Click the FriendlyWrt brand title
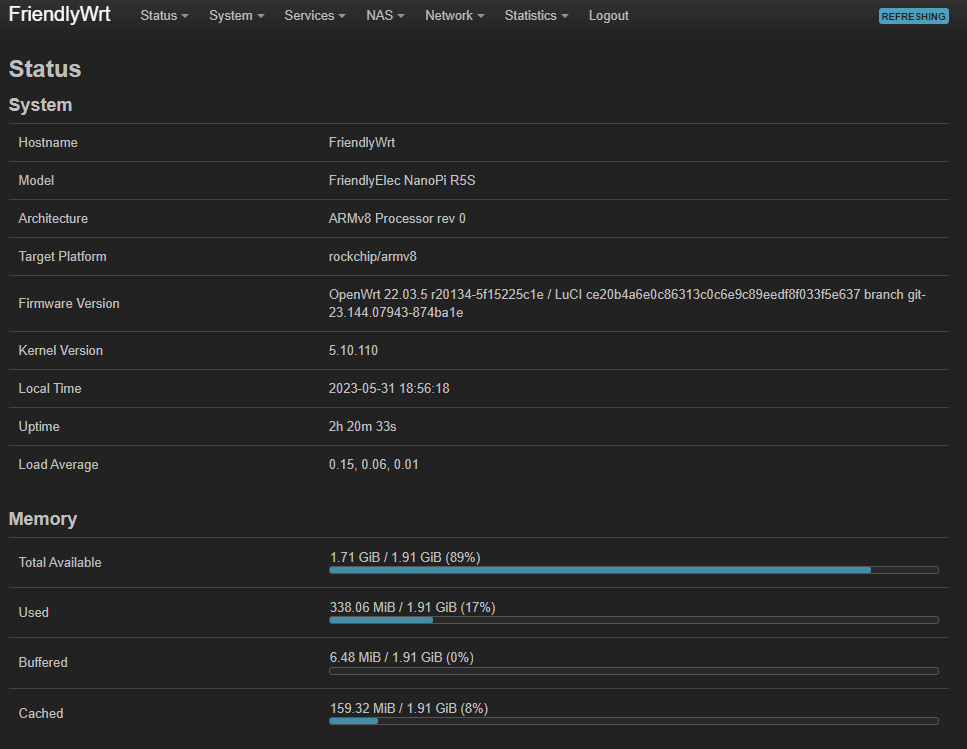 coord(59,15)
